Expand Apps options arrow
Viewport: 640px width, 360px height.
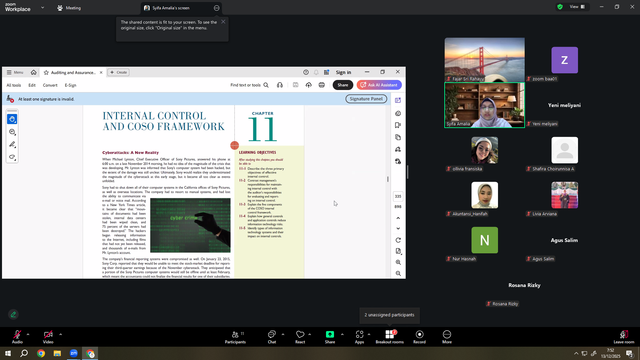click(x=369, y=334)
